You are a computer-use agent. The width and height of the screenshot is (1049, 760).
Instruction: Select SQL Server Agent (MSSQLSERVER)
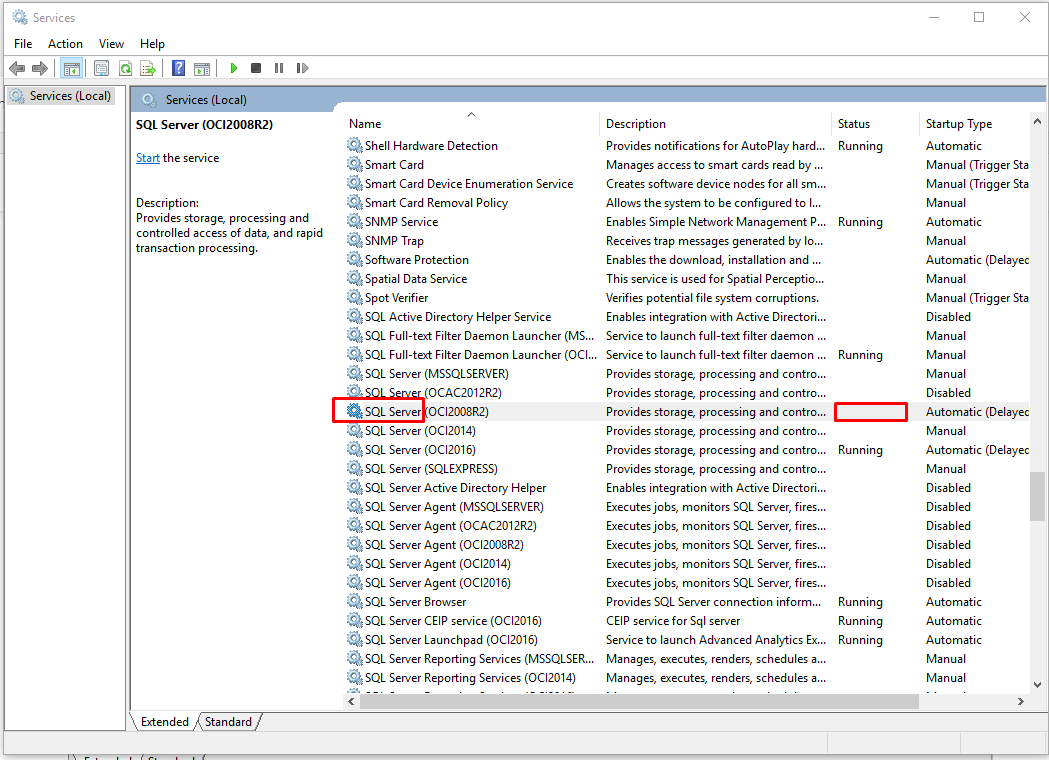pos(688,506)
